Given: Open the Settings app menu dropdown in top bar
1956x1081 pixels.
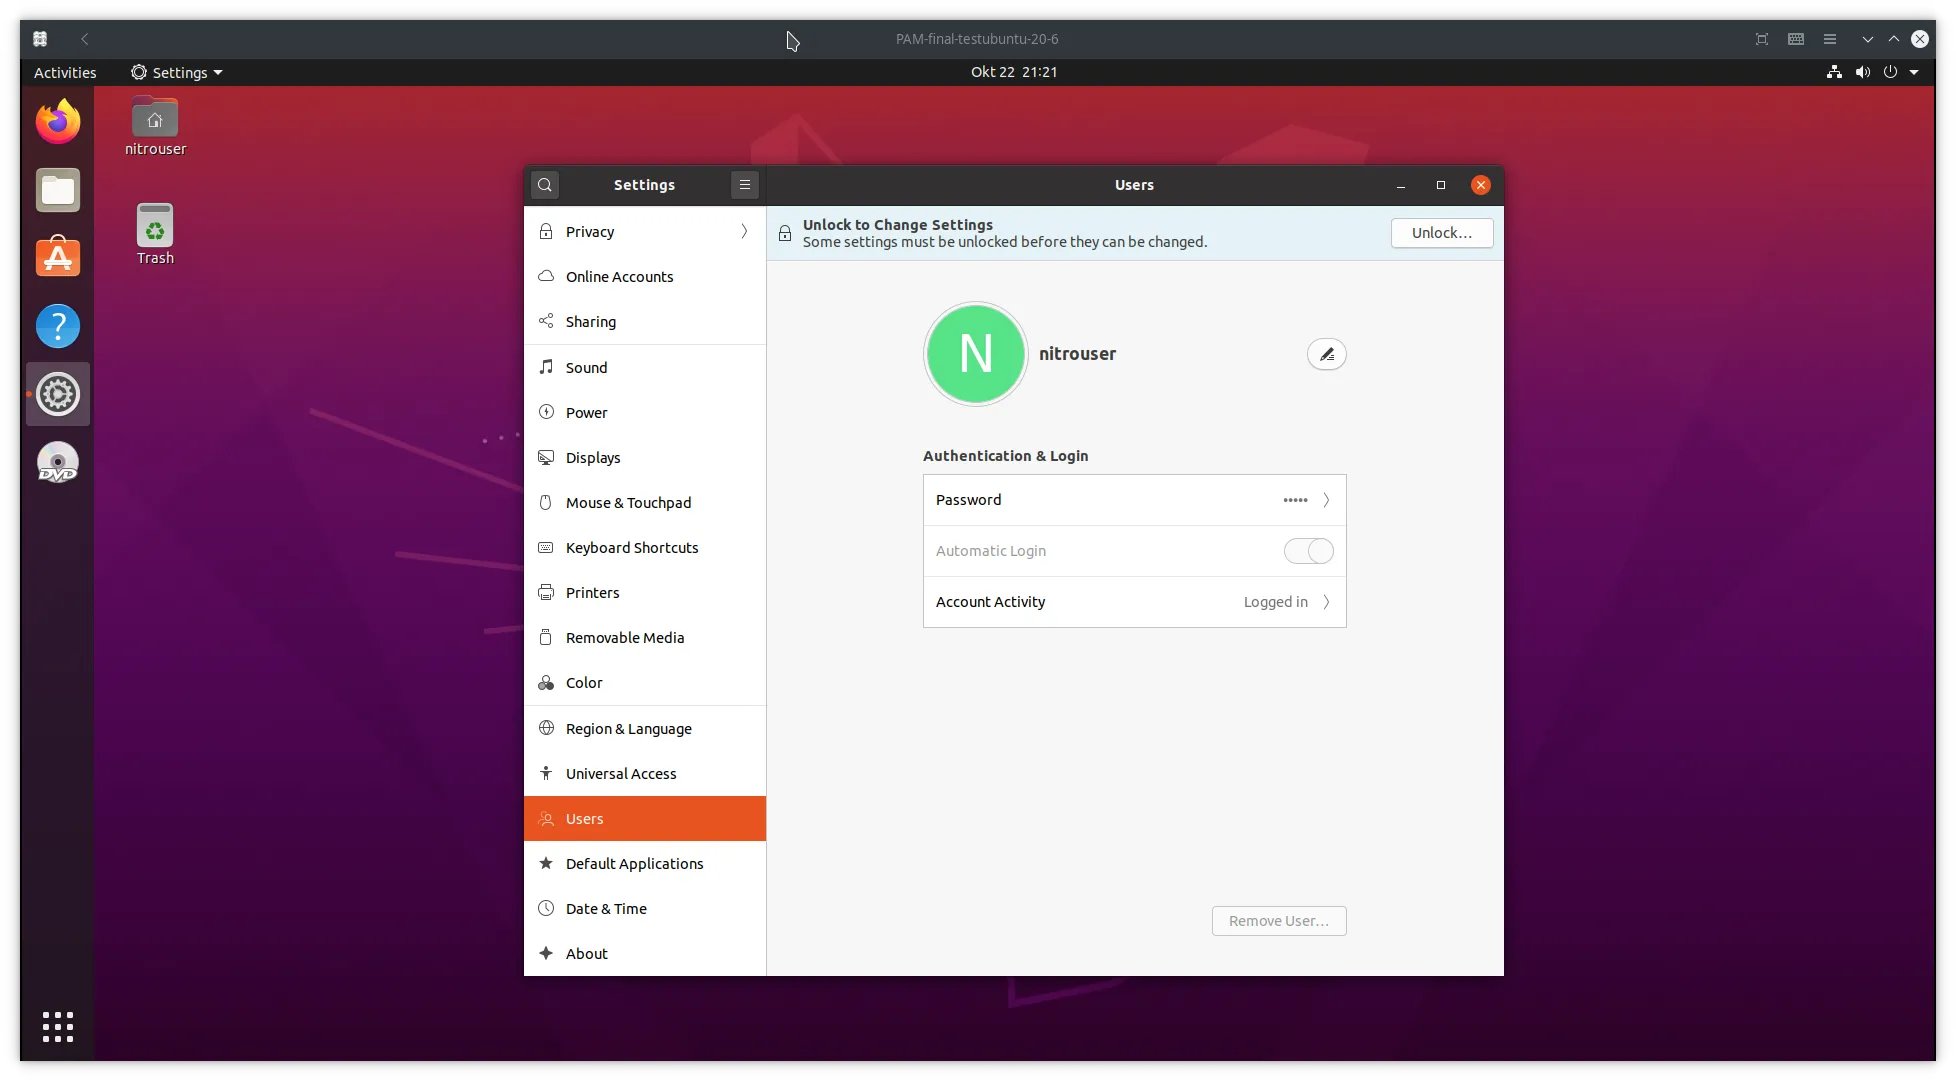Looking at the screenshot, I should [177, 72].
